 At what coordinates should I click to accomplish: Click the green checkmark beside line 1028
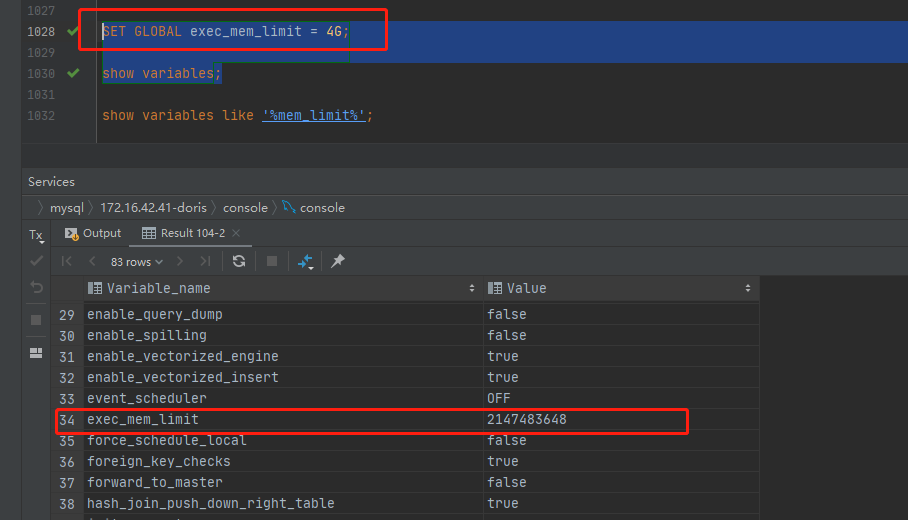click(72, 31)
